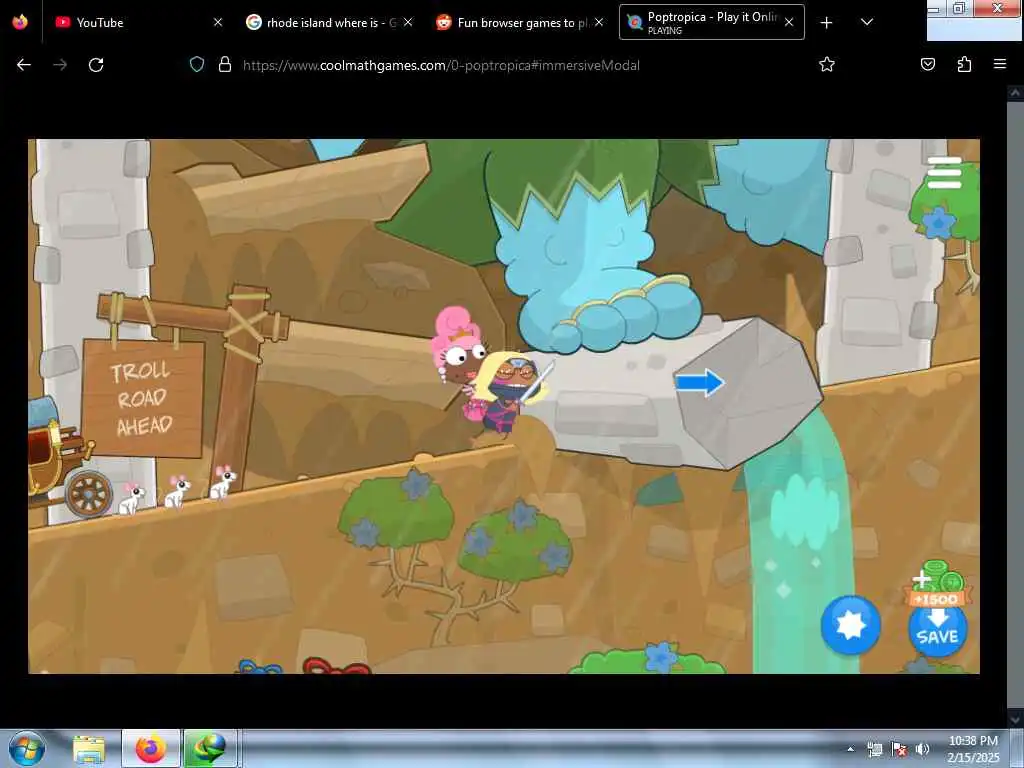Open Firefox View at tab strip start

point(20,22)
